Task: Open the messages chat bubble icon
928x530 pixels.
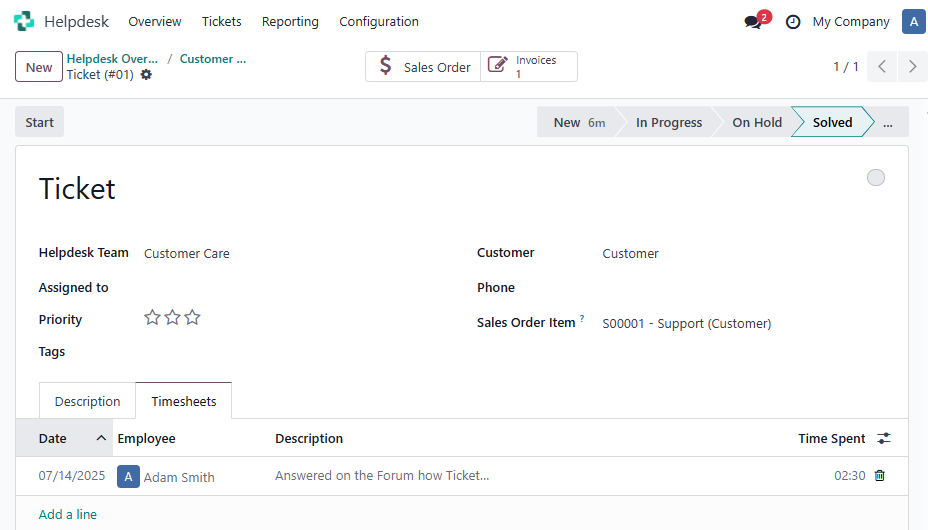Action: pos(753,22)
